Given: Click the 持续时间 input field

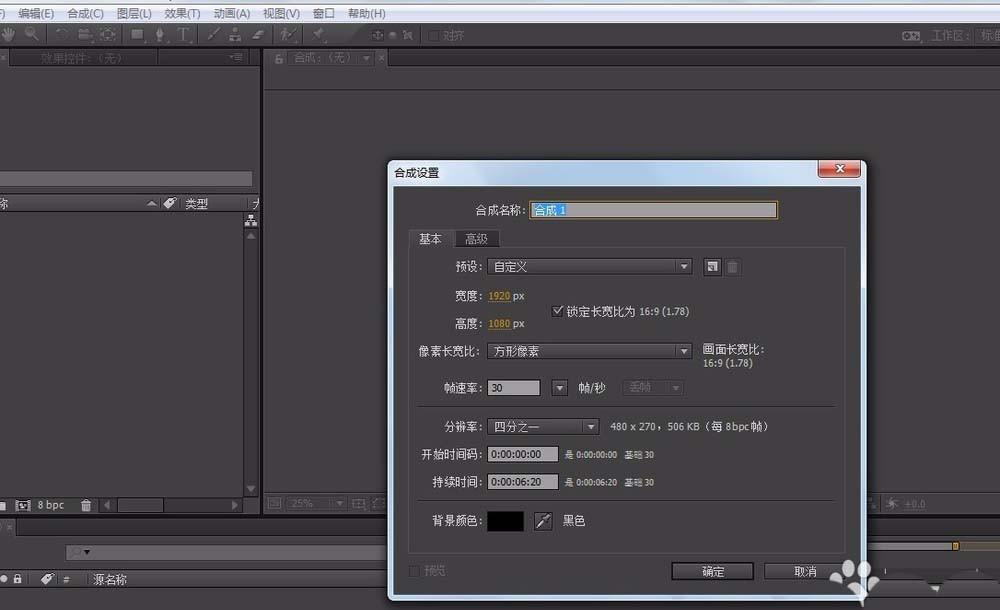Looking at the screenshot, I should click(x=522, y=482).
